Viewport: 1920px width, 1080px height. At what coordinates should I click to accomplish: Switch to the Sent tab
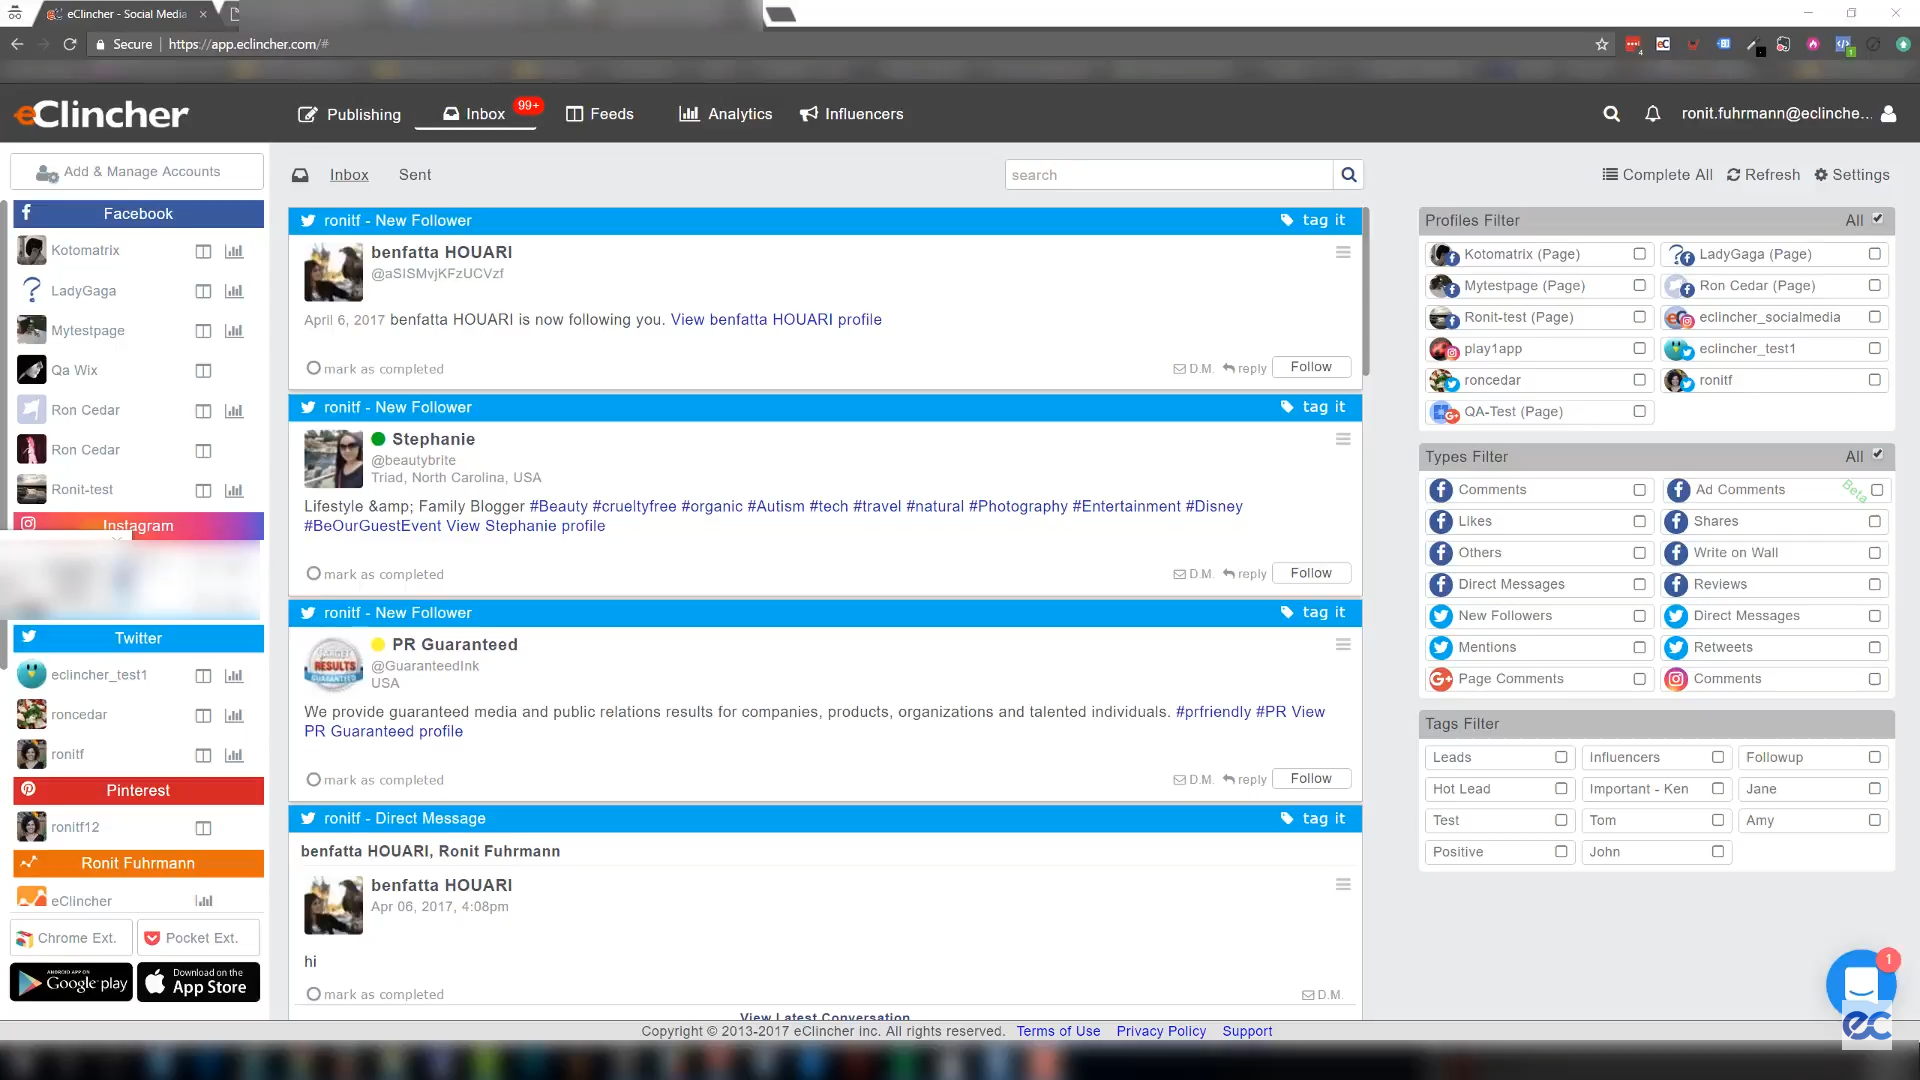coord(414,175)
